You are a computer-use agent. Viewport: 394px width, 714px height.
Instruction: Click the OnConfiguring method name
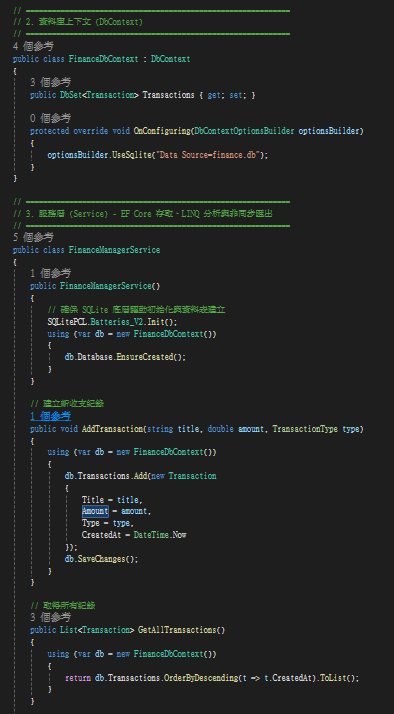(162, 131)
